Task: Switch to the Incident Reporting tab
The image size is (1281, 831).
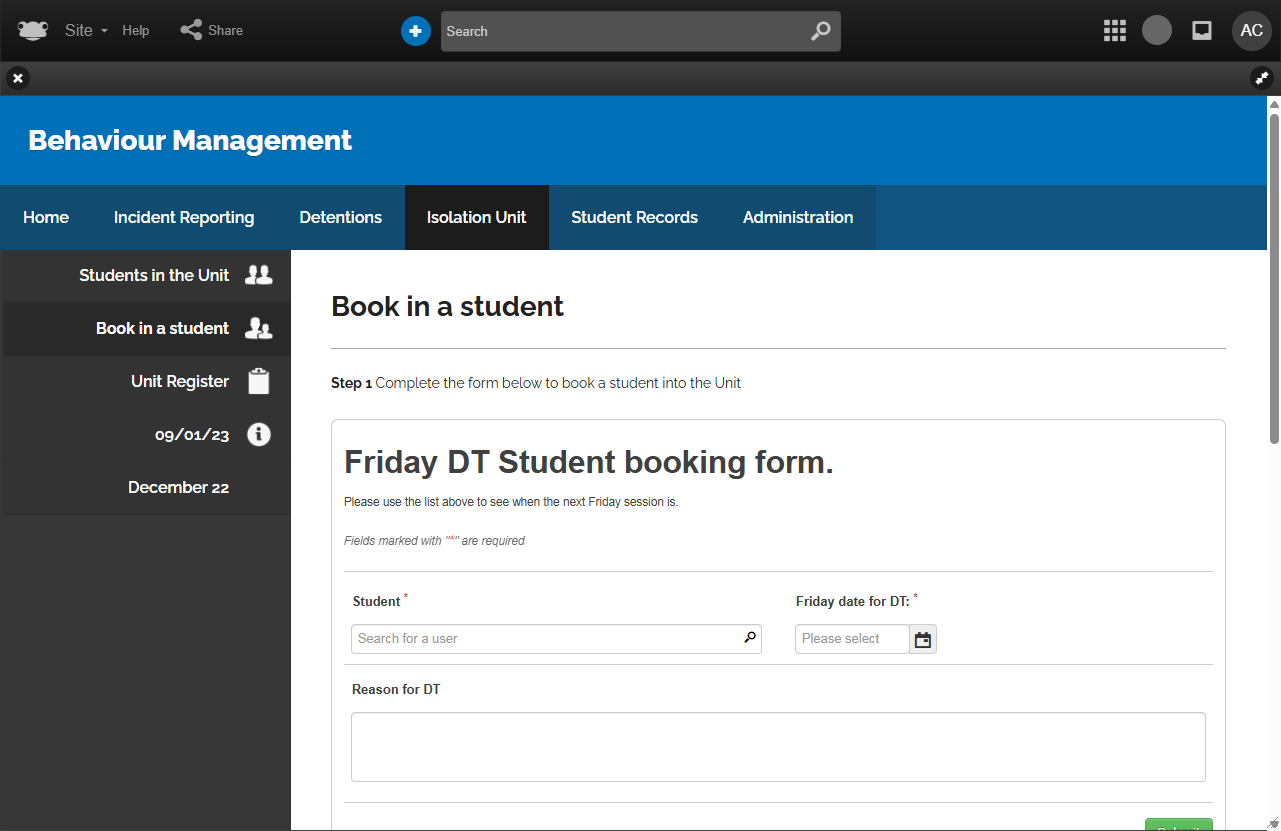Action: tap(184, 217)
